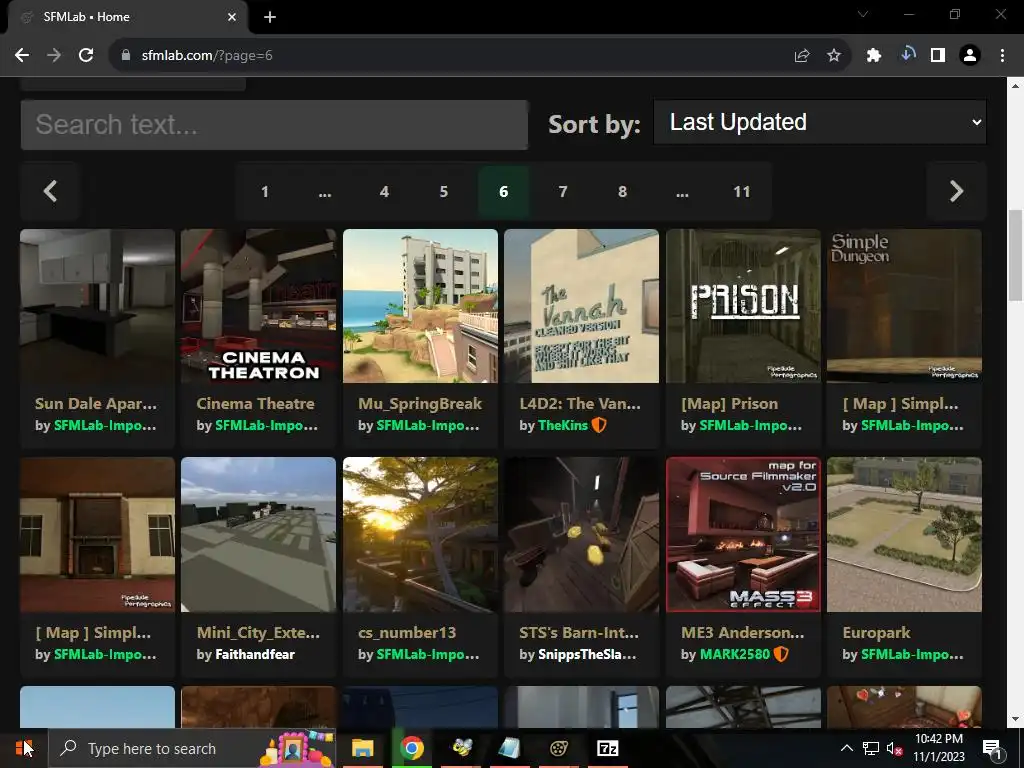Open File Explorer from taskbar
The image size is (1024, 768).
click(x=362, y=748)
